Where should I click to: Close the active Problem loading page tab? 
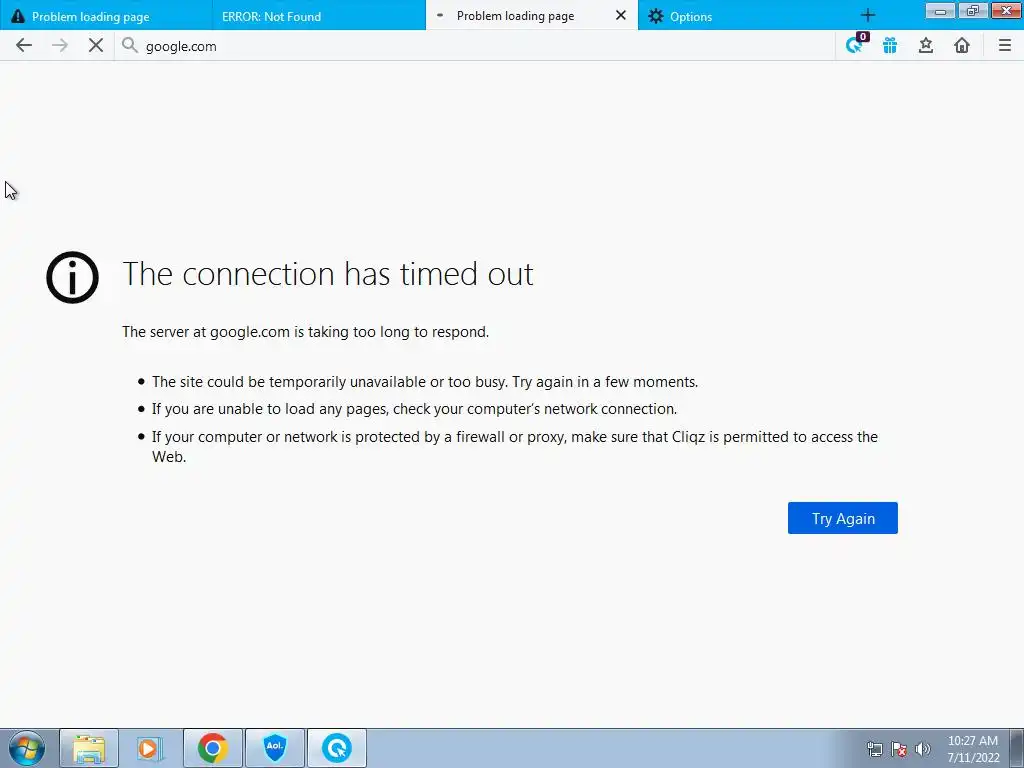tap(620, 15)
